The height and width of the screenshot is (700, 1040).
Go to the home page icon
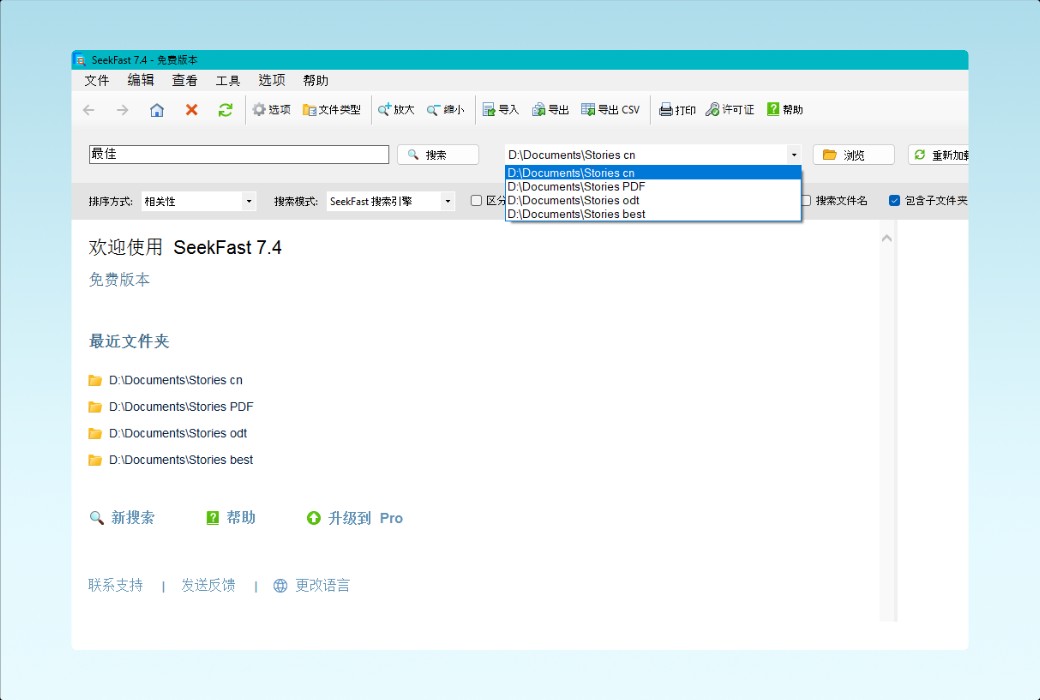click(x=157, y=110)
